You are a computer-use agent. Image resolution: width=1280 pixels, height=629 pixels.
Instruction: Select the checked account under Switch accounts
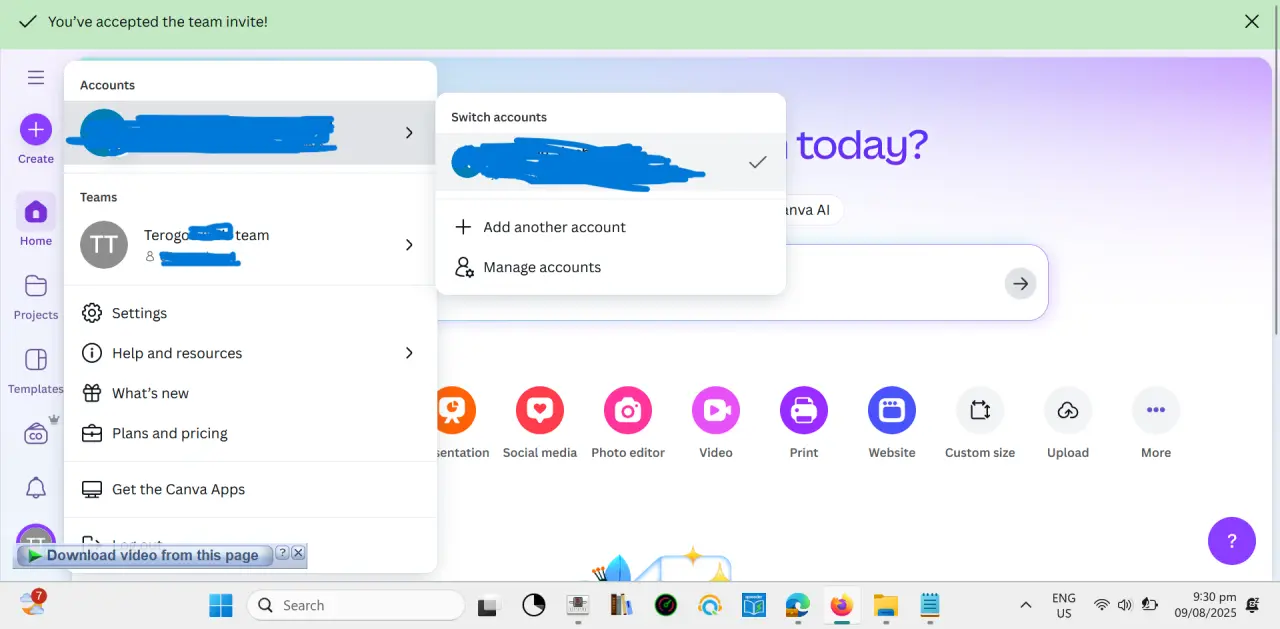[610, 162]
